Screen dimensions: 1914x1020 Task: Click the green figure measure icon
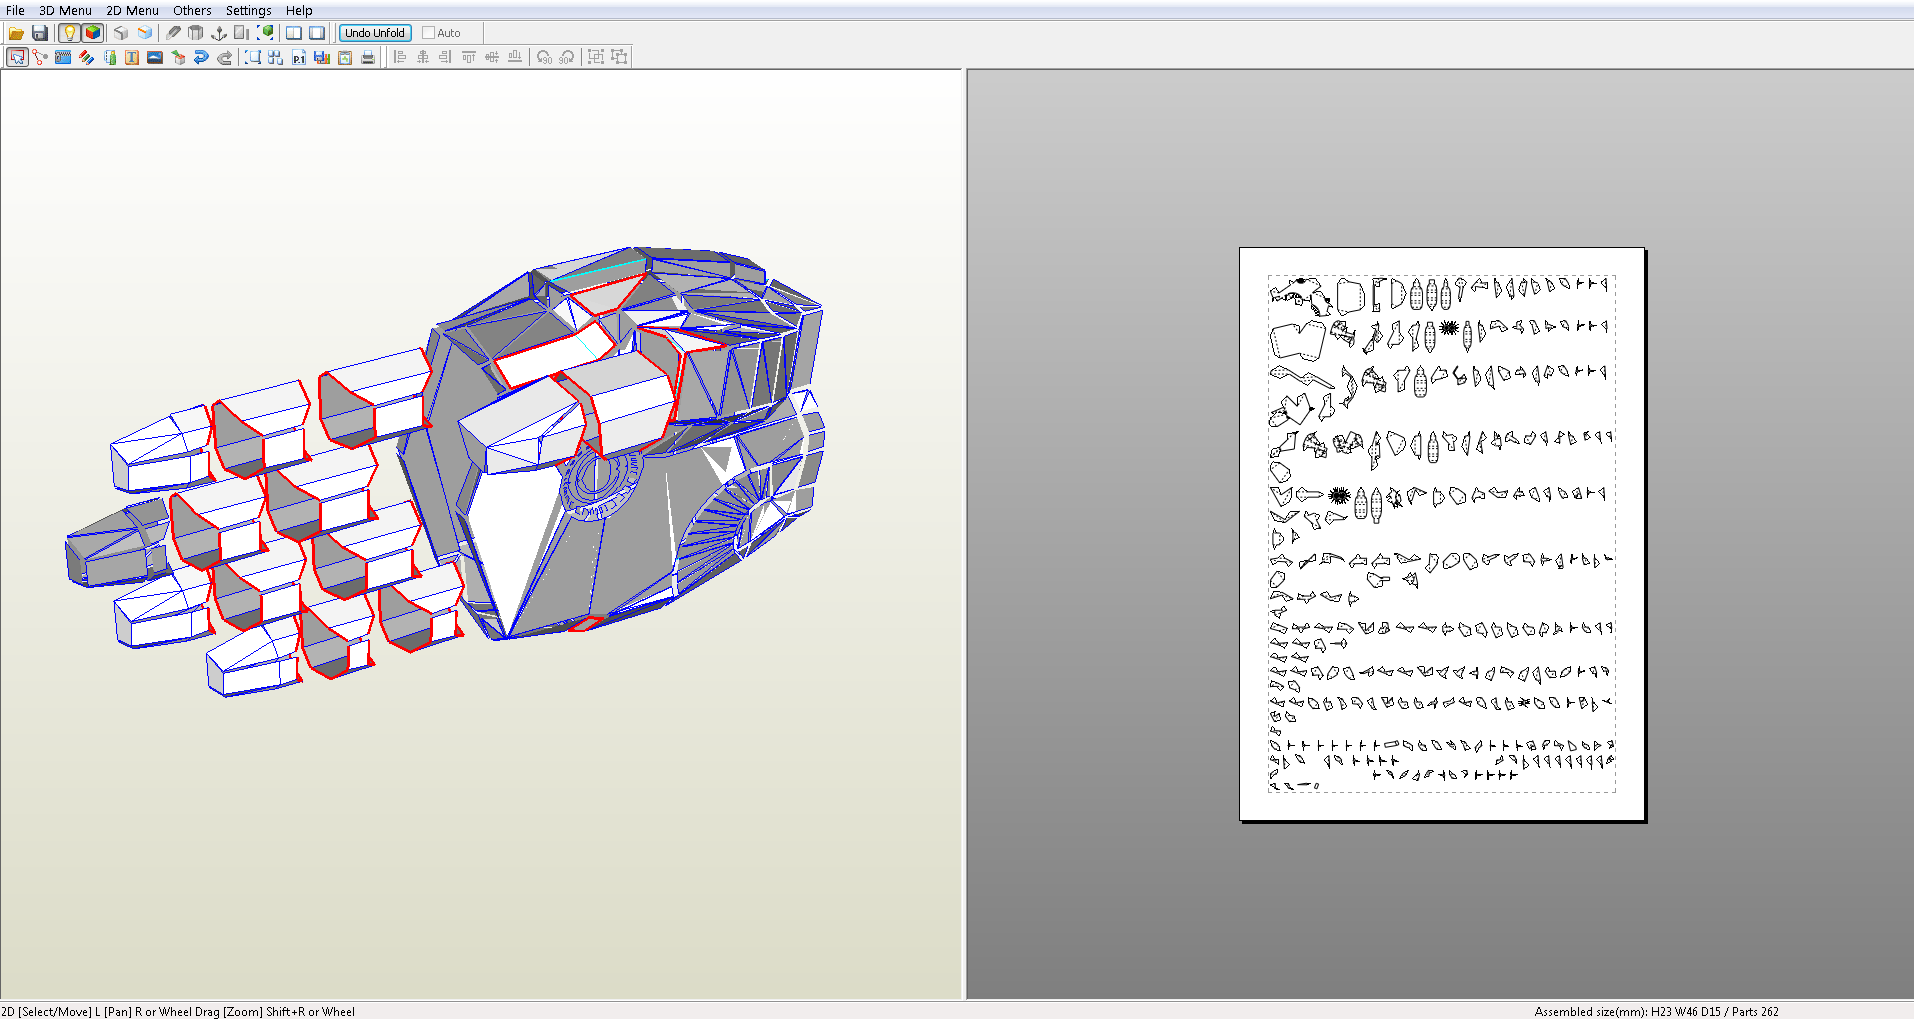click(x=109, y=57)
